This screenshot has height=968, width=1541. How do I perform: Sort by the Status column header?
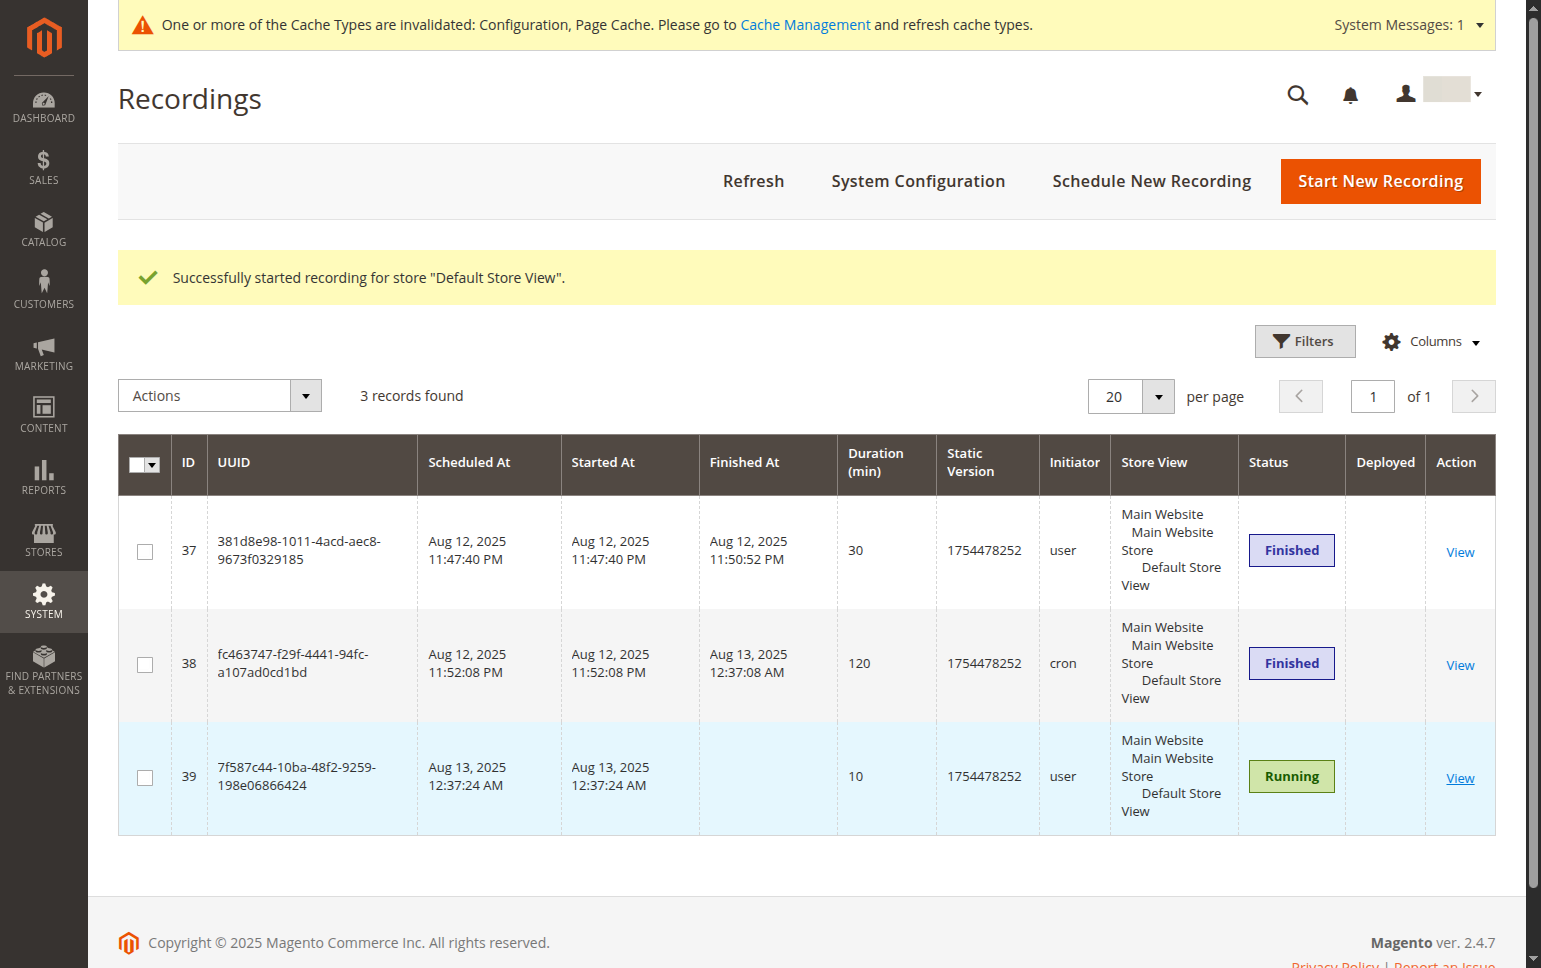[x=1291, y=463]
